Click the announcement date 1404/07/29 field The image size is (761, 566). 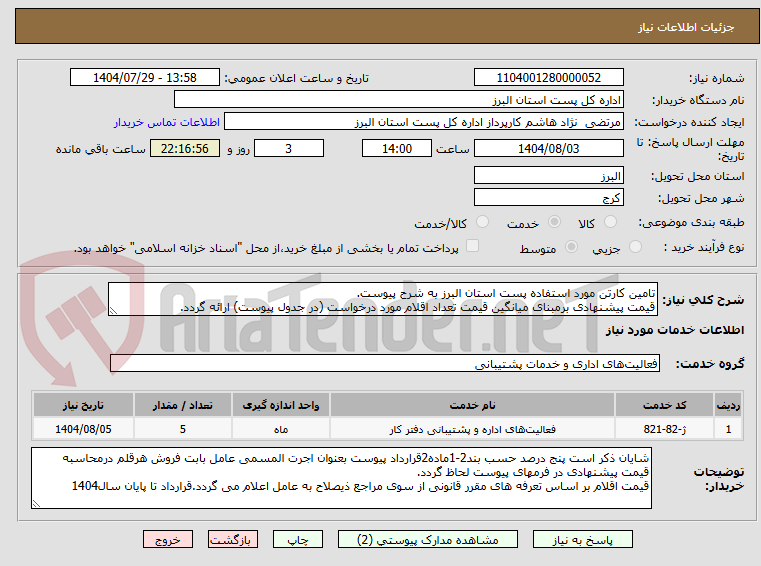click(x=145, y=78)
